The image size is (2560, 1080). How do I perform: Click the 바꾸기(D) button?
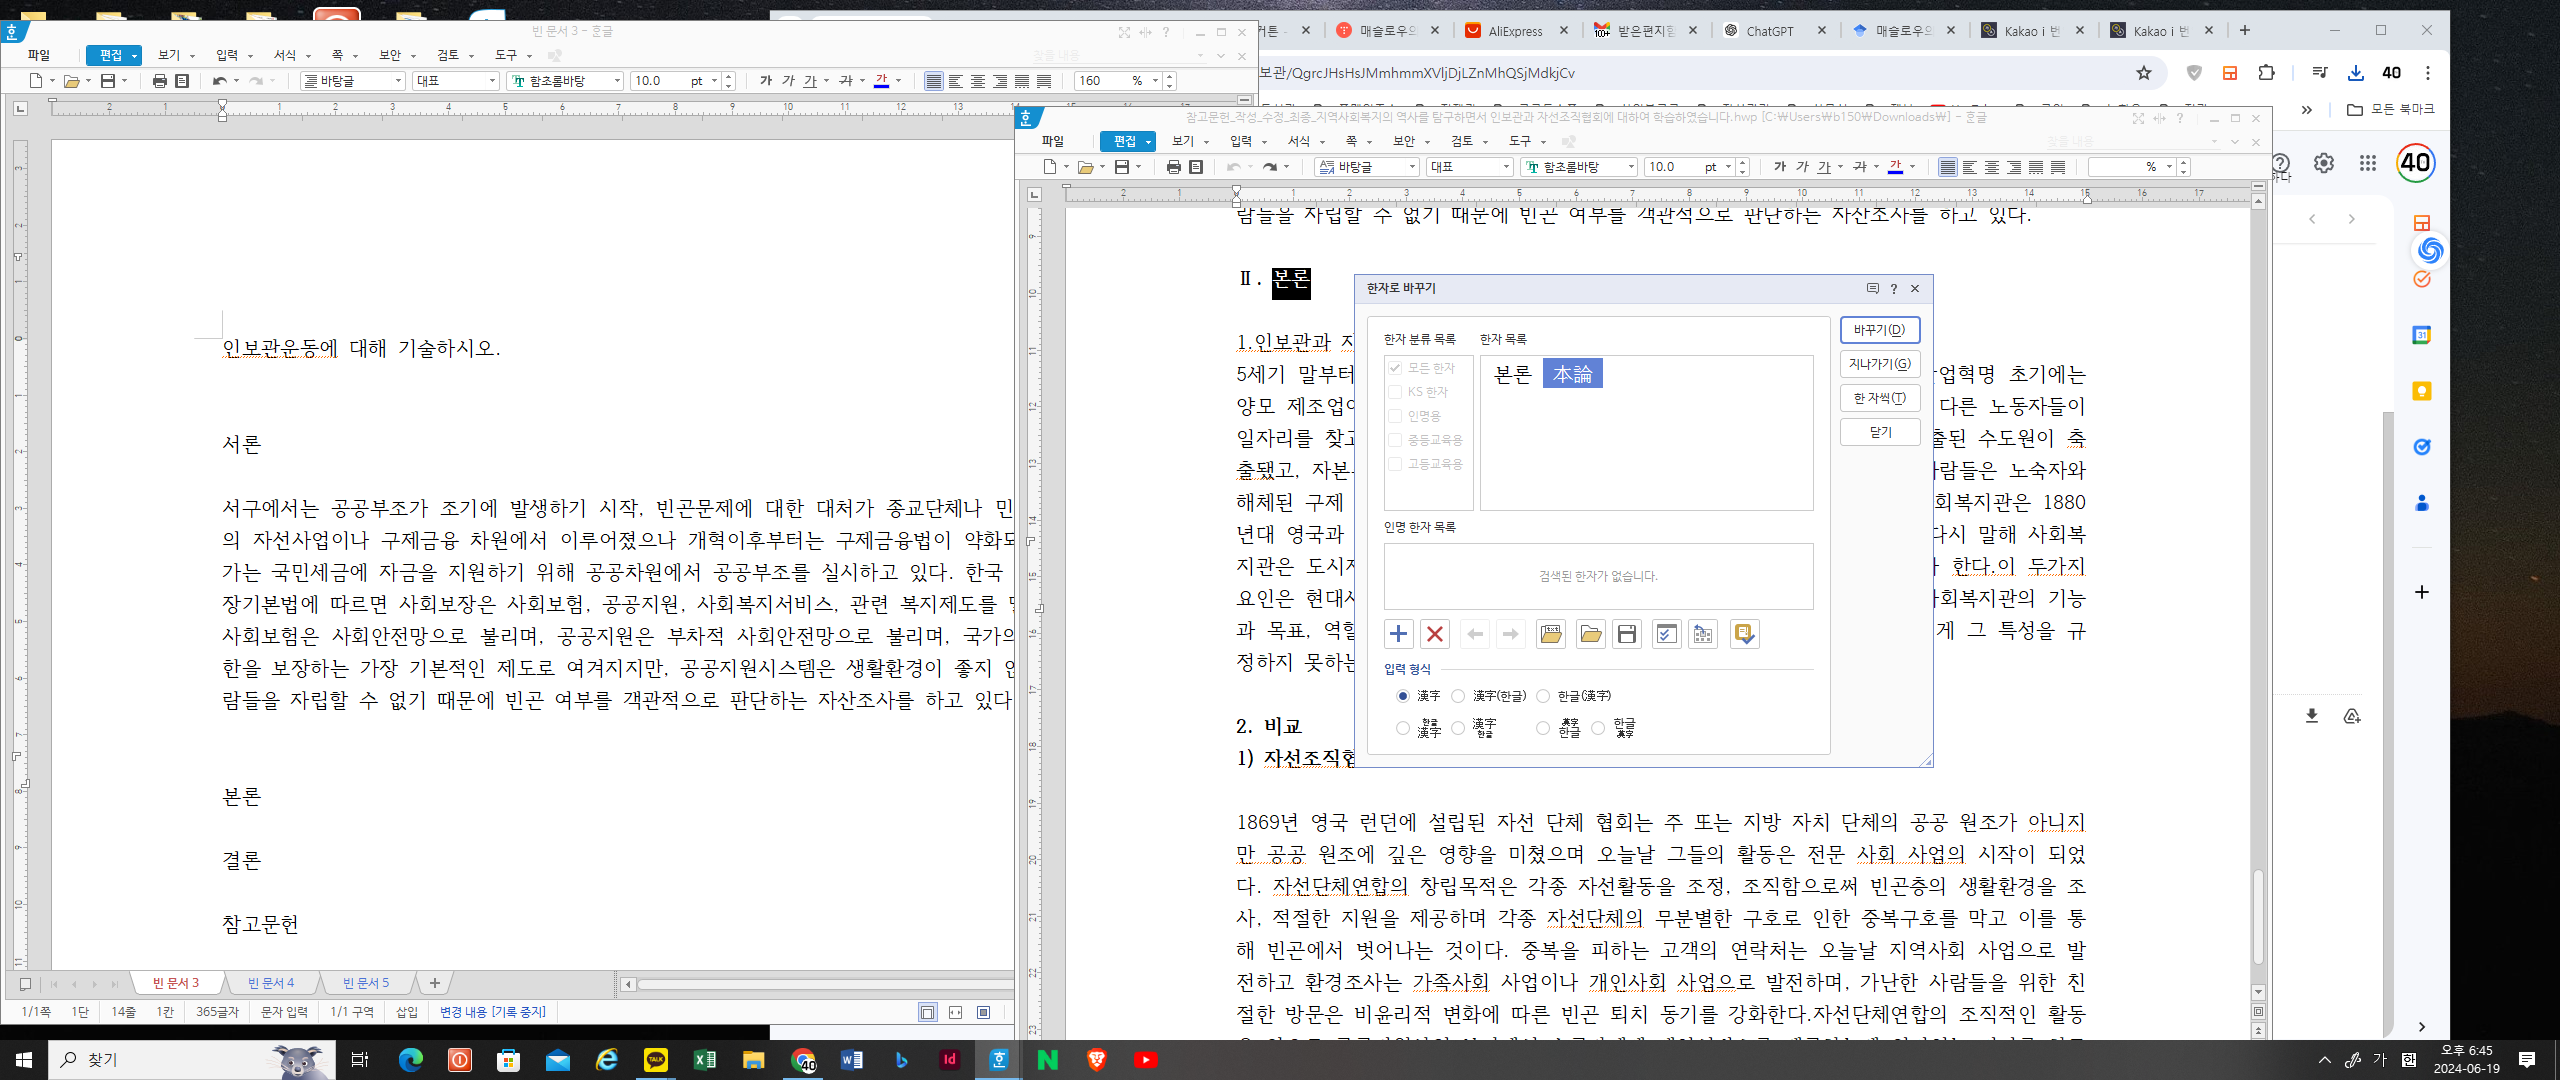1879,330
